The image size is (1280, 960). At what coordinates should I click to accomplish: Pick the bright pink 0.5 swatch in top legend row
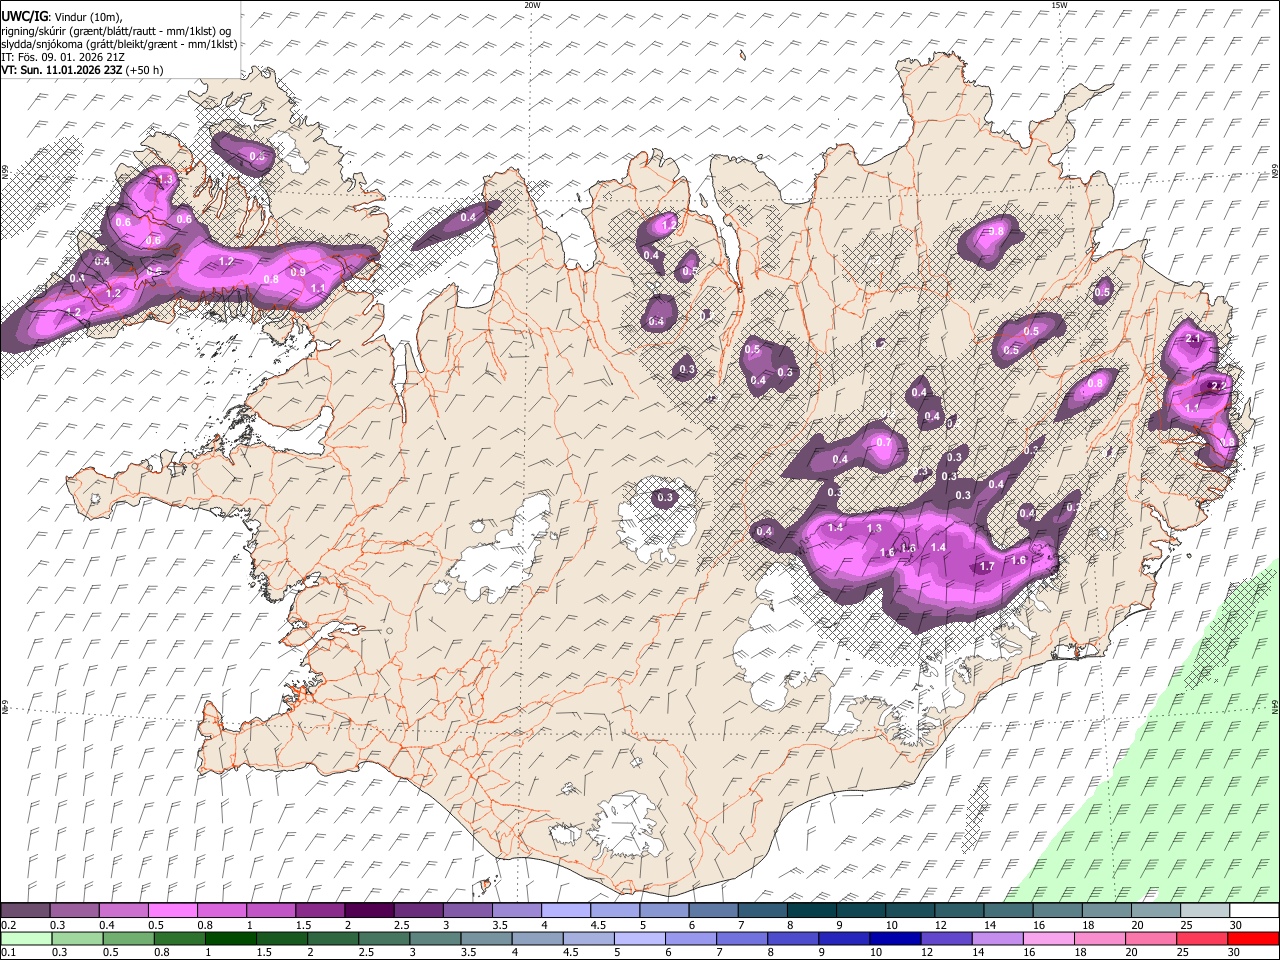pyautogui.click(x=172, y=911)
